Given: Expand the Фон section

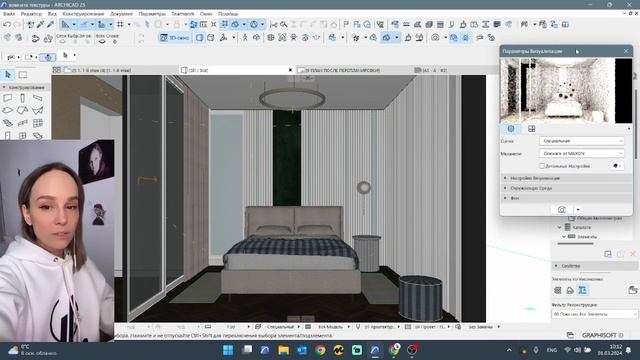Looking at the screenshot, I should [x=566, y=198].
